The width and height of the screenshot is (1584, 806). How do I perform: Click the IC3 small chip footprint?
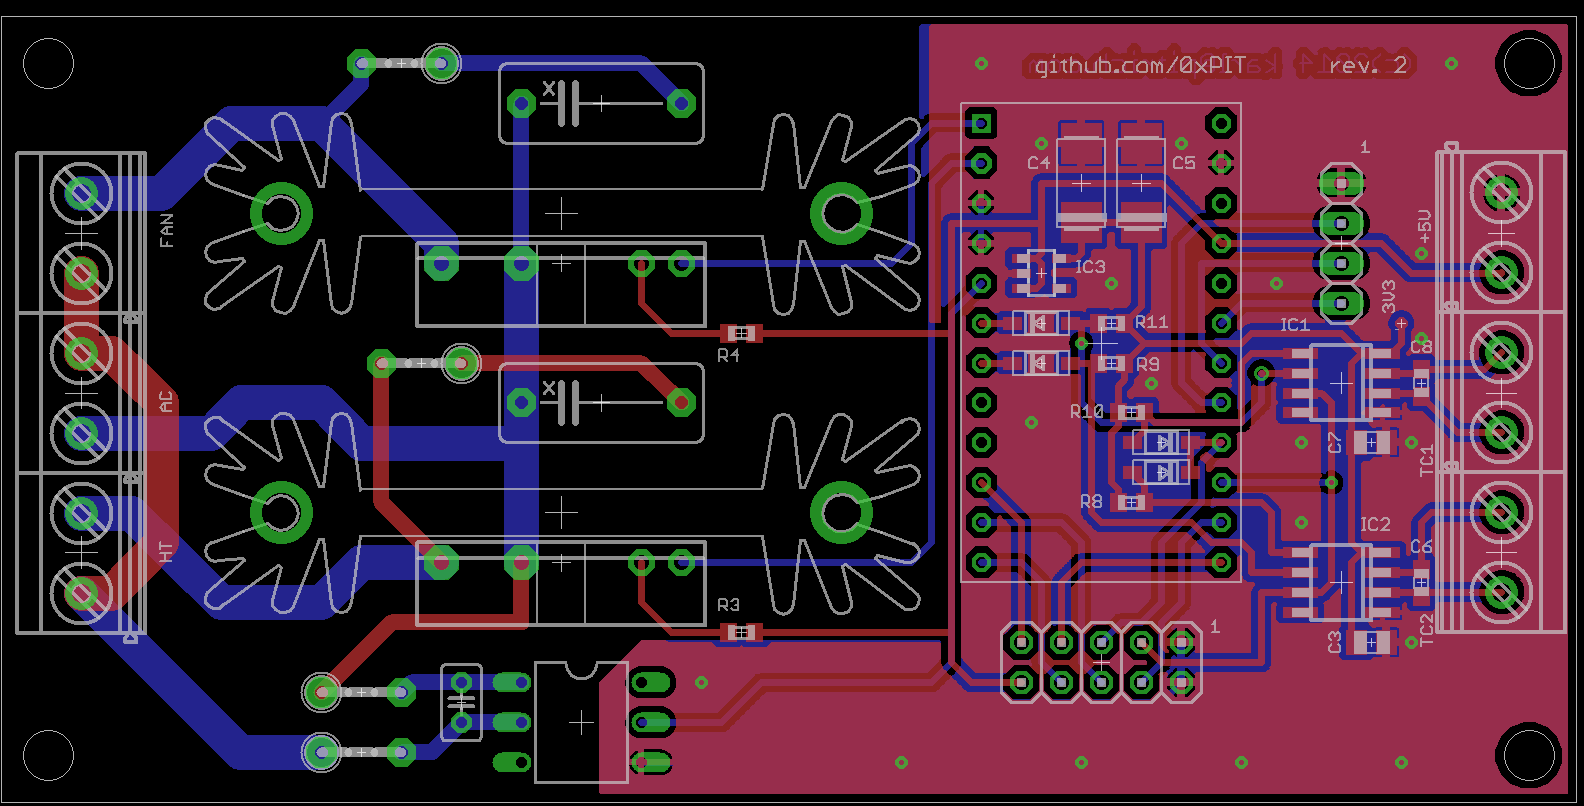click(x=1041, y=272)
